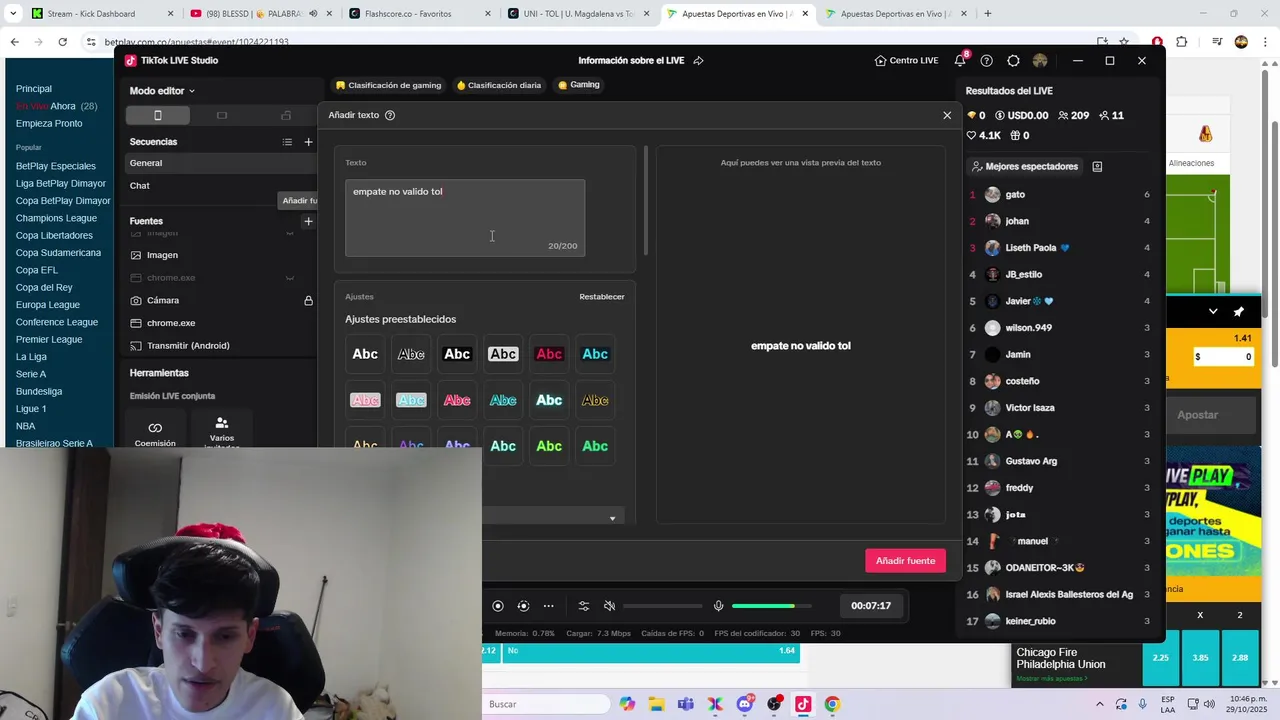The image size is (1280, 720).
Task: Open the notifications bell in TikTok LIVE Studio
Action: coord(960,61)
